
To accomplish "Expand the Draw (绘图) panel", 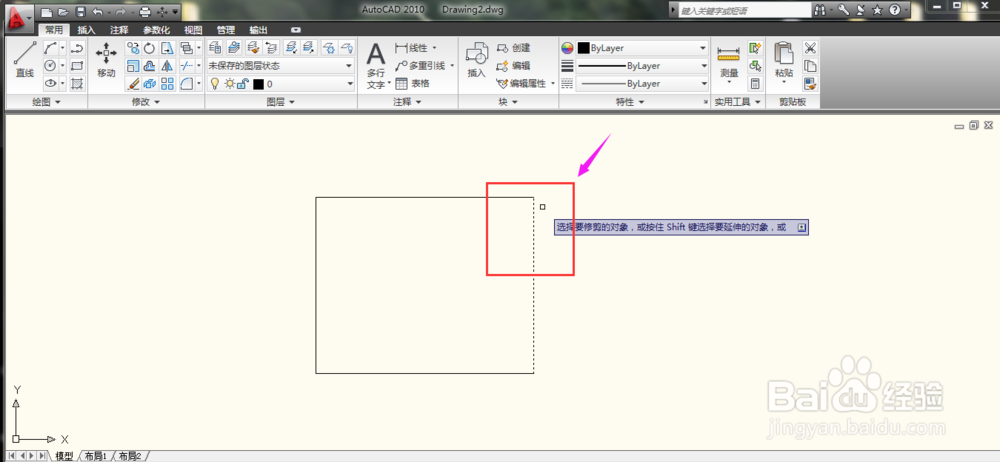I will tap(46, 102).
